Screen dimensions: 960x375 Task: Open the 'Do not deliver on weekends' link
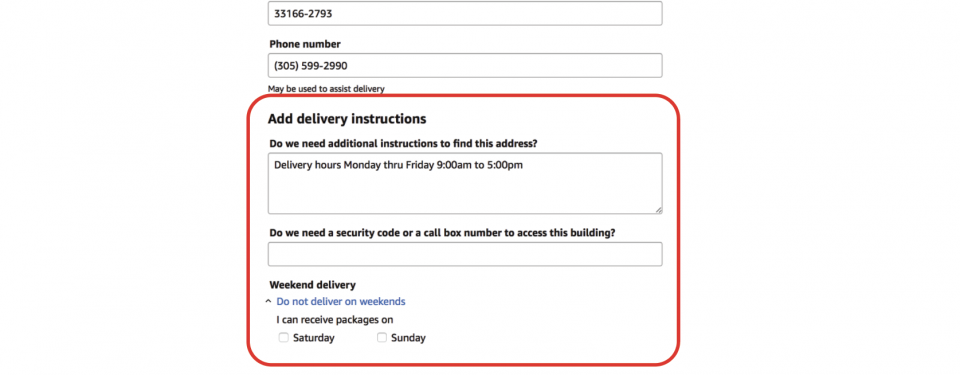tap(341, 301)
